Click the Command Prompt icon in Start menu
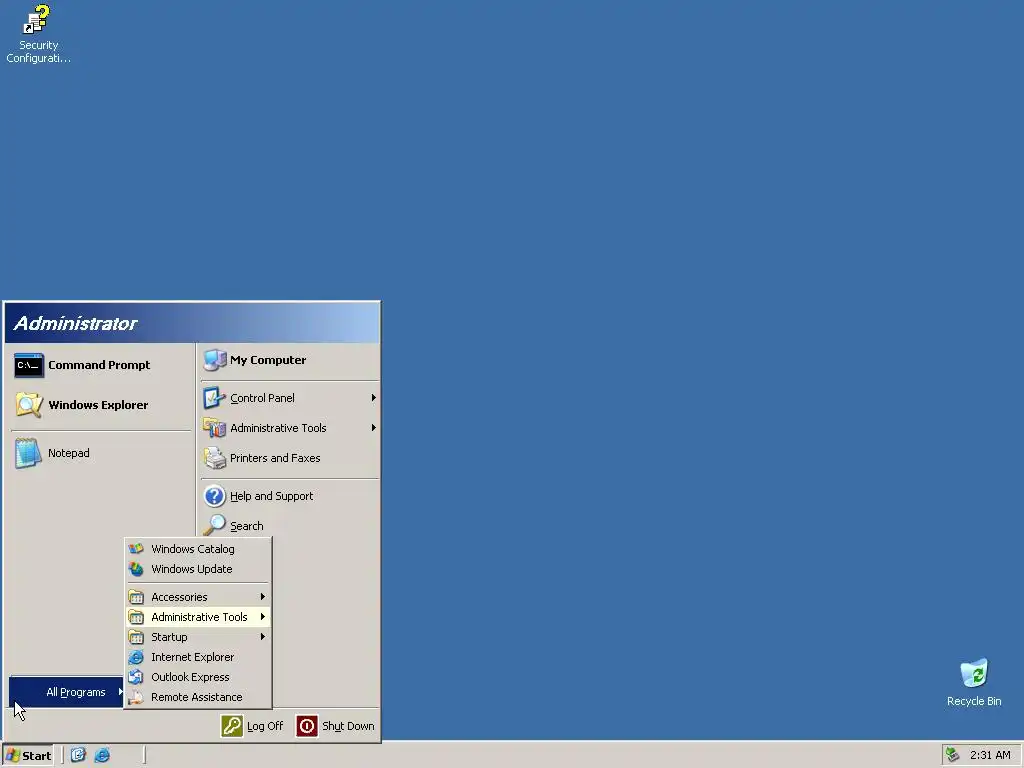This screenshot has height=768, width=1024. tap(29, 365)
